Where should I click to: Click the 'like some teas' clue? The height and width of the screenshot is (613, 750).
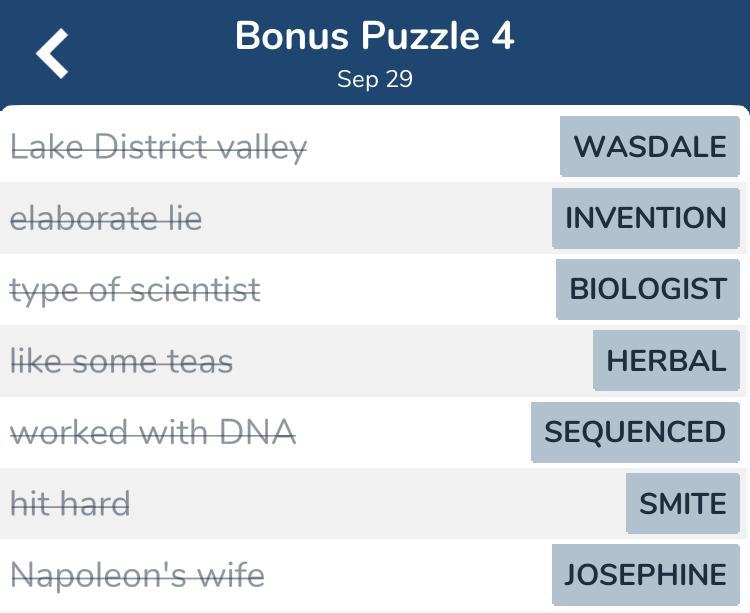click(x=121, y=361)
